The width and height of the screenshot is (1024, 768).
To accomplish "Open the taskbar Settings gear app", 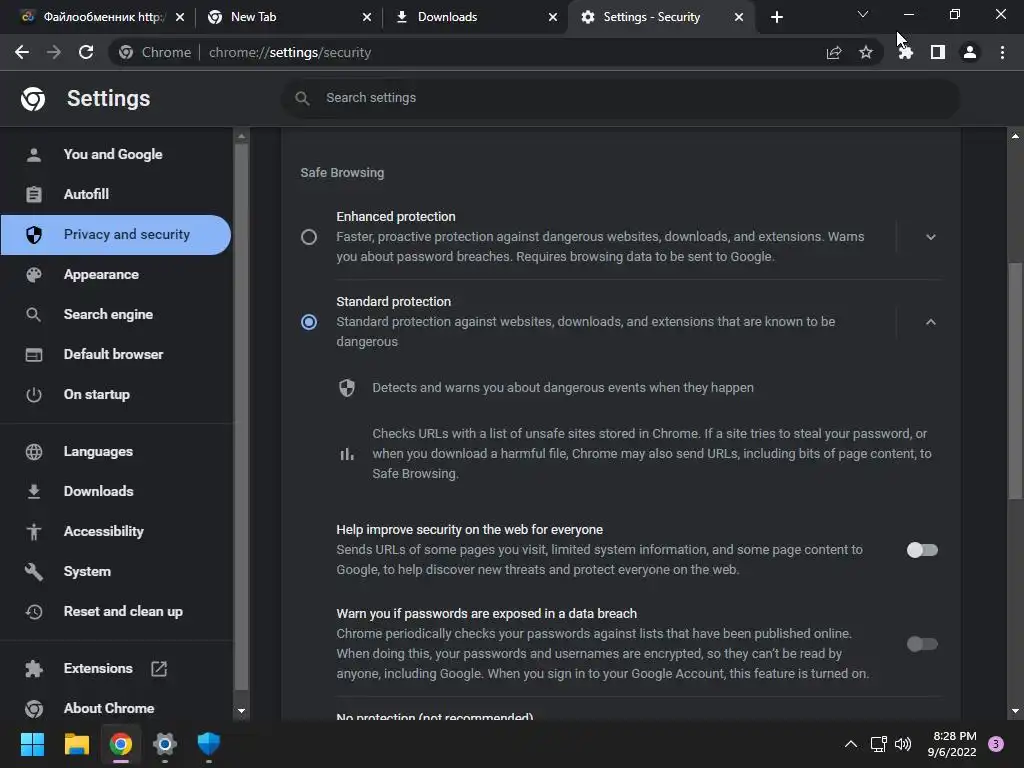I will [165, 744].
